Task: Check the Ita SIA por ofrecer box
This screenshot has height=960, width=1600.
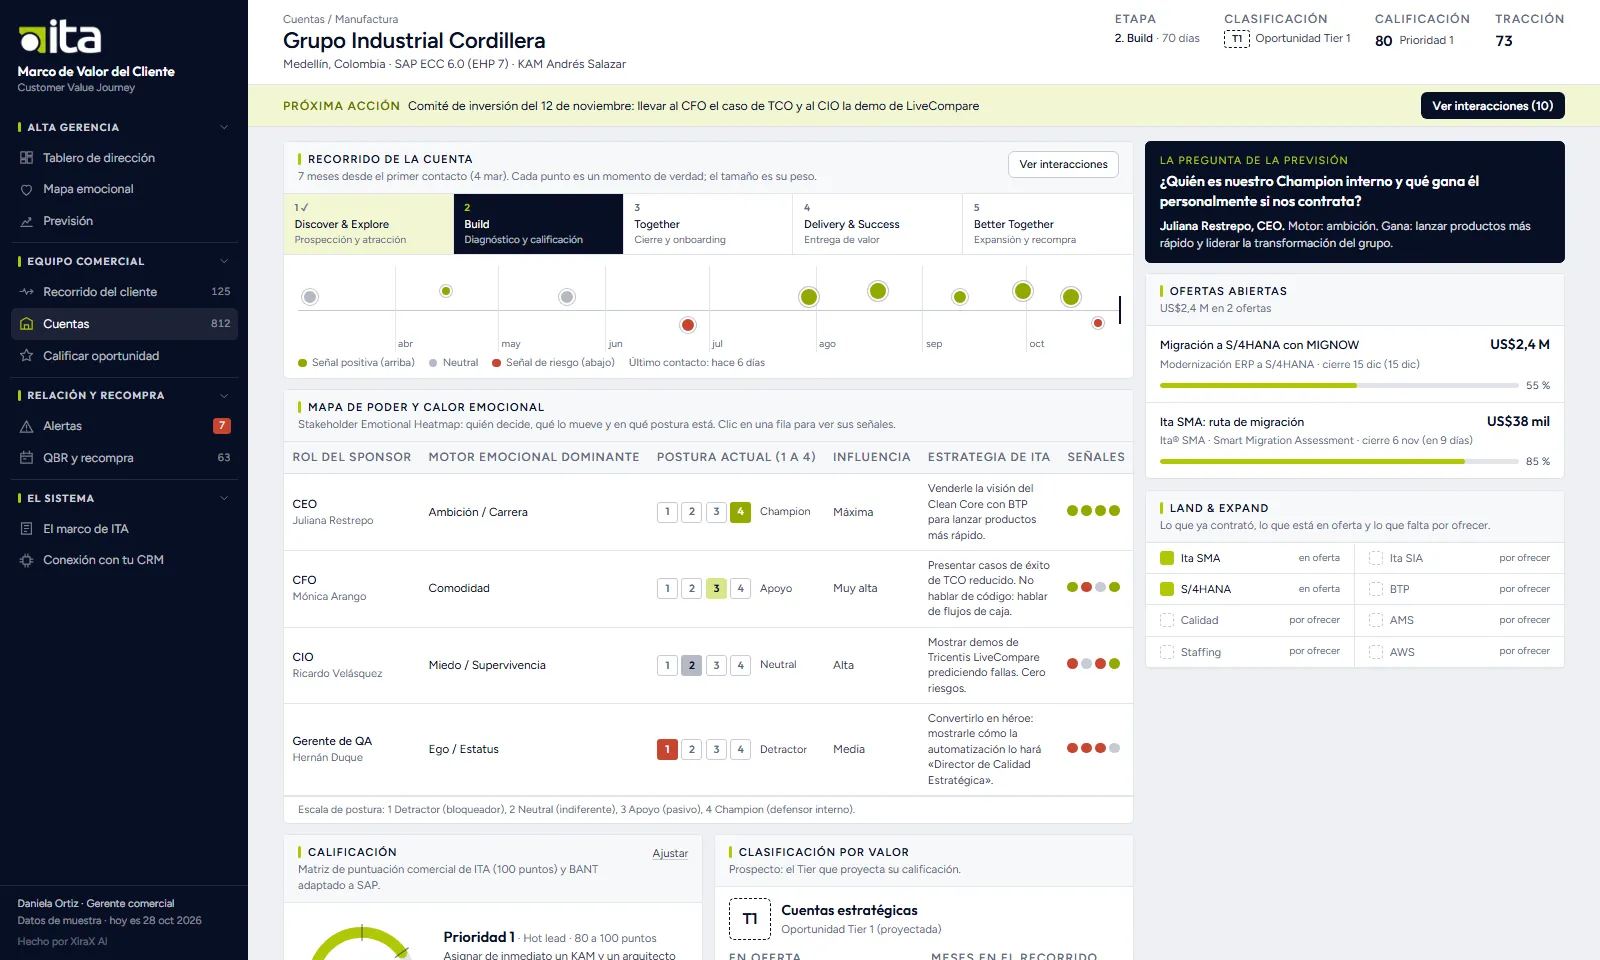Action: point(1376,558)
